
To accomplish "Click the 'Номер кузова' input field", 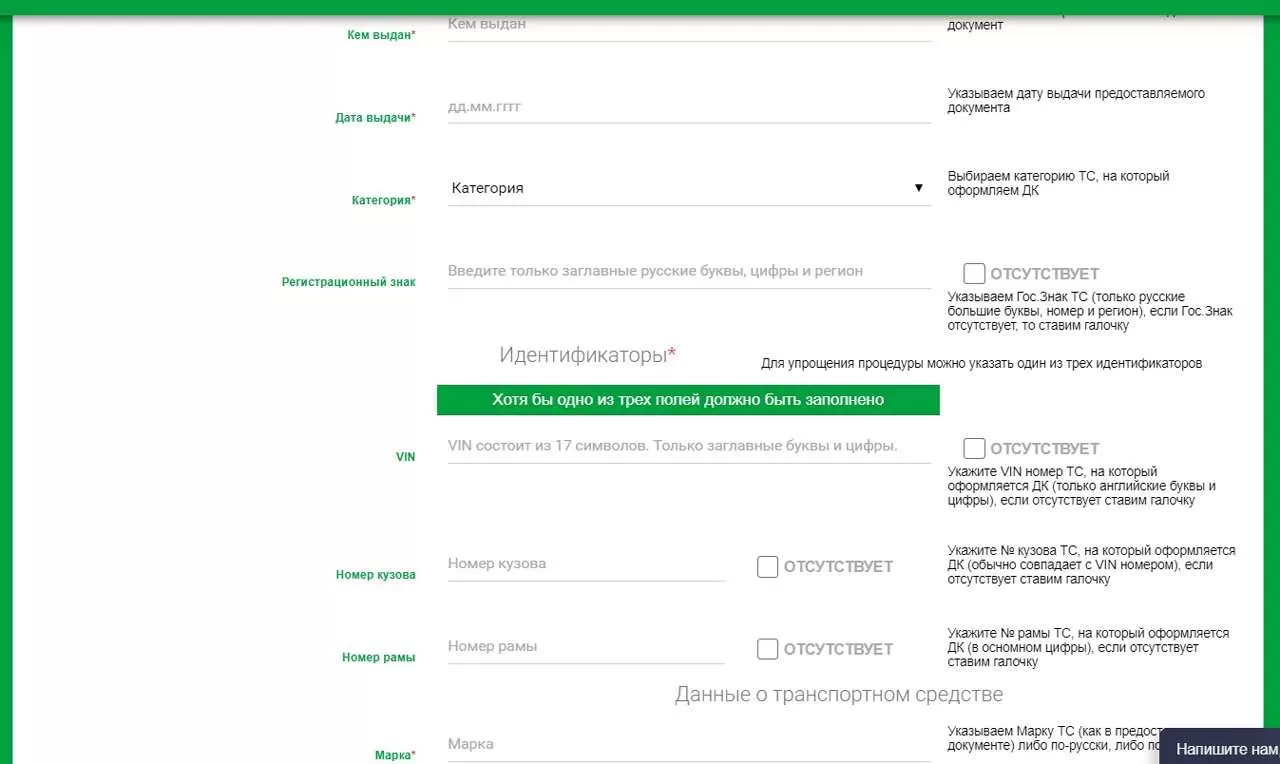I will click(585, 564).
